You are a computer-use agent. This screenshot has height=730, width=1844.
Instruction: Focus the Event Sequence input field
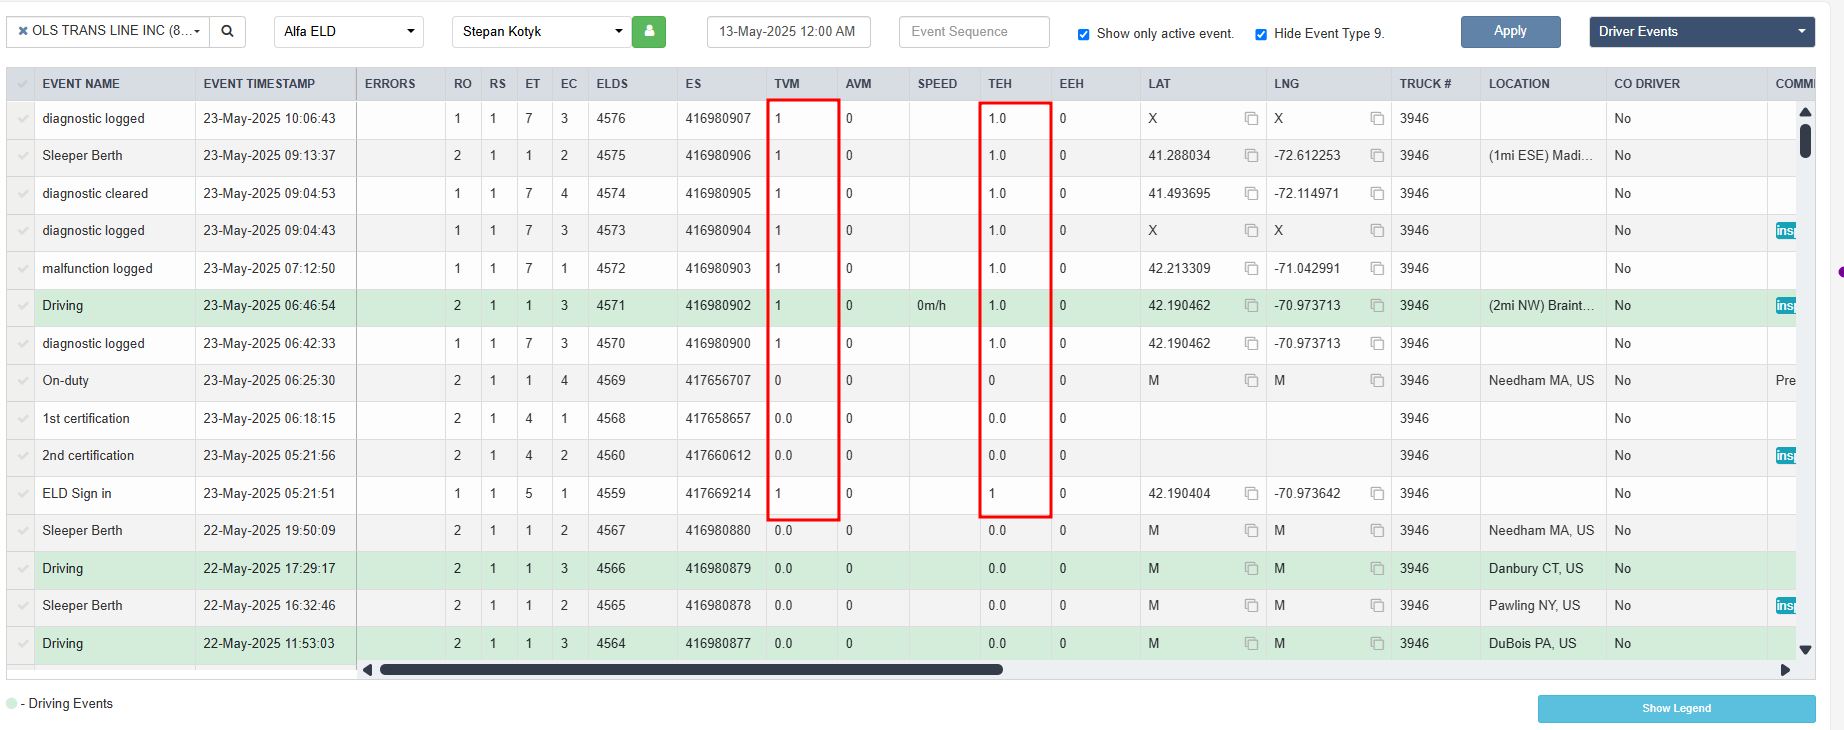pyautogui.click(x=974, y=31)
